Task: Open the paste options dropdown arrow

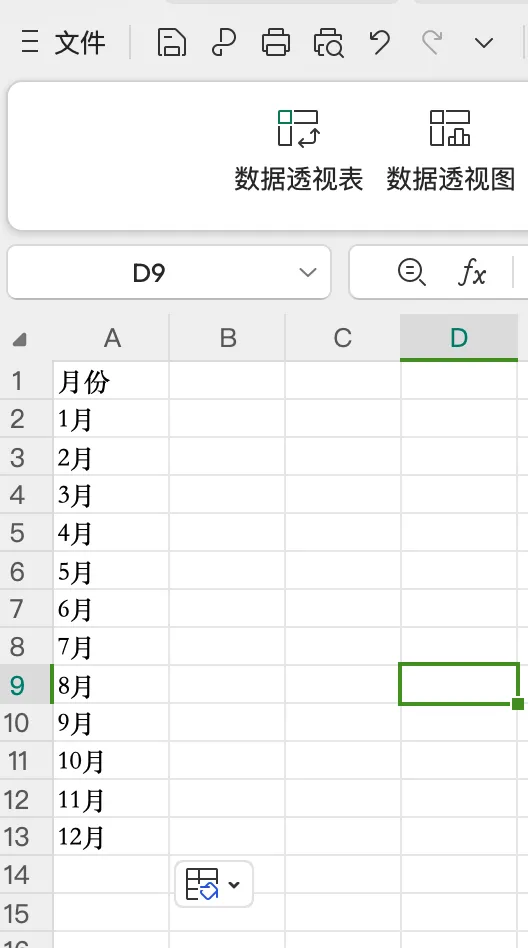Action: pos(234,885)
